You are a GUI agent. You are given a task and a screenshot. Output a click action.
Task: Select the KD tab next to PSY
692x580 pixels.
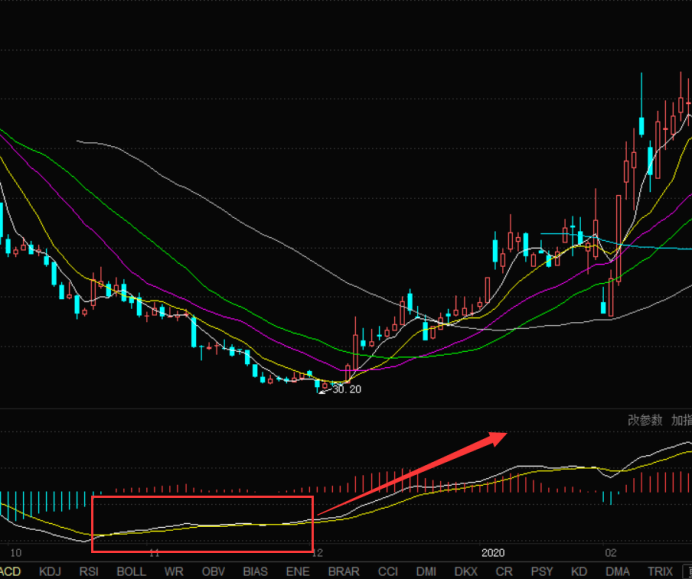(578, 571)
